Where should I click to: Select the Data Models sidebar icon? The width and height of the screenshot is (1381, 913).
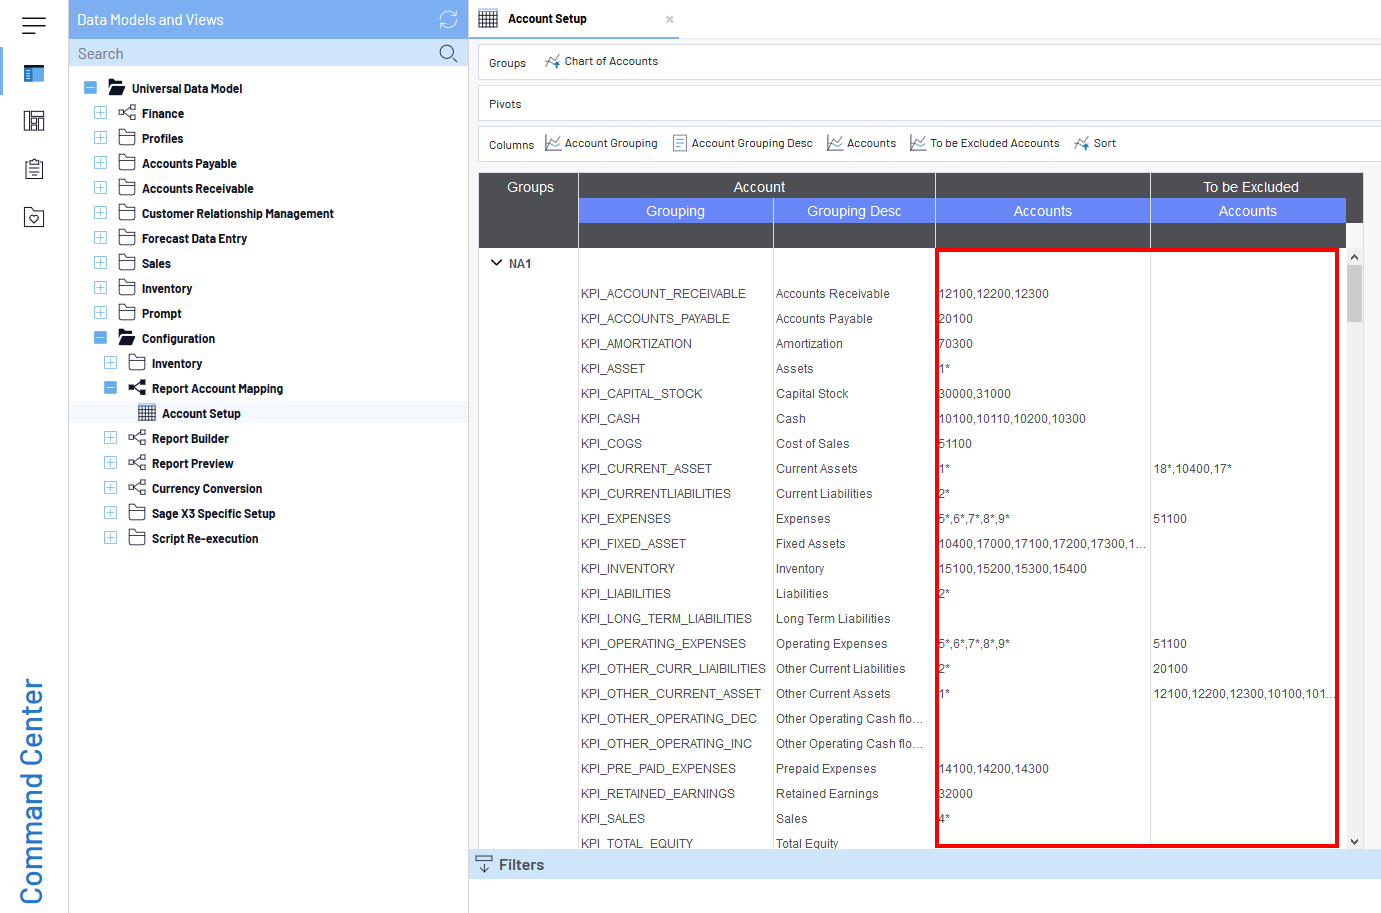coord(34,73)
